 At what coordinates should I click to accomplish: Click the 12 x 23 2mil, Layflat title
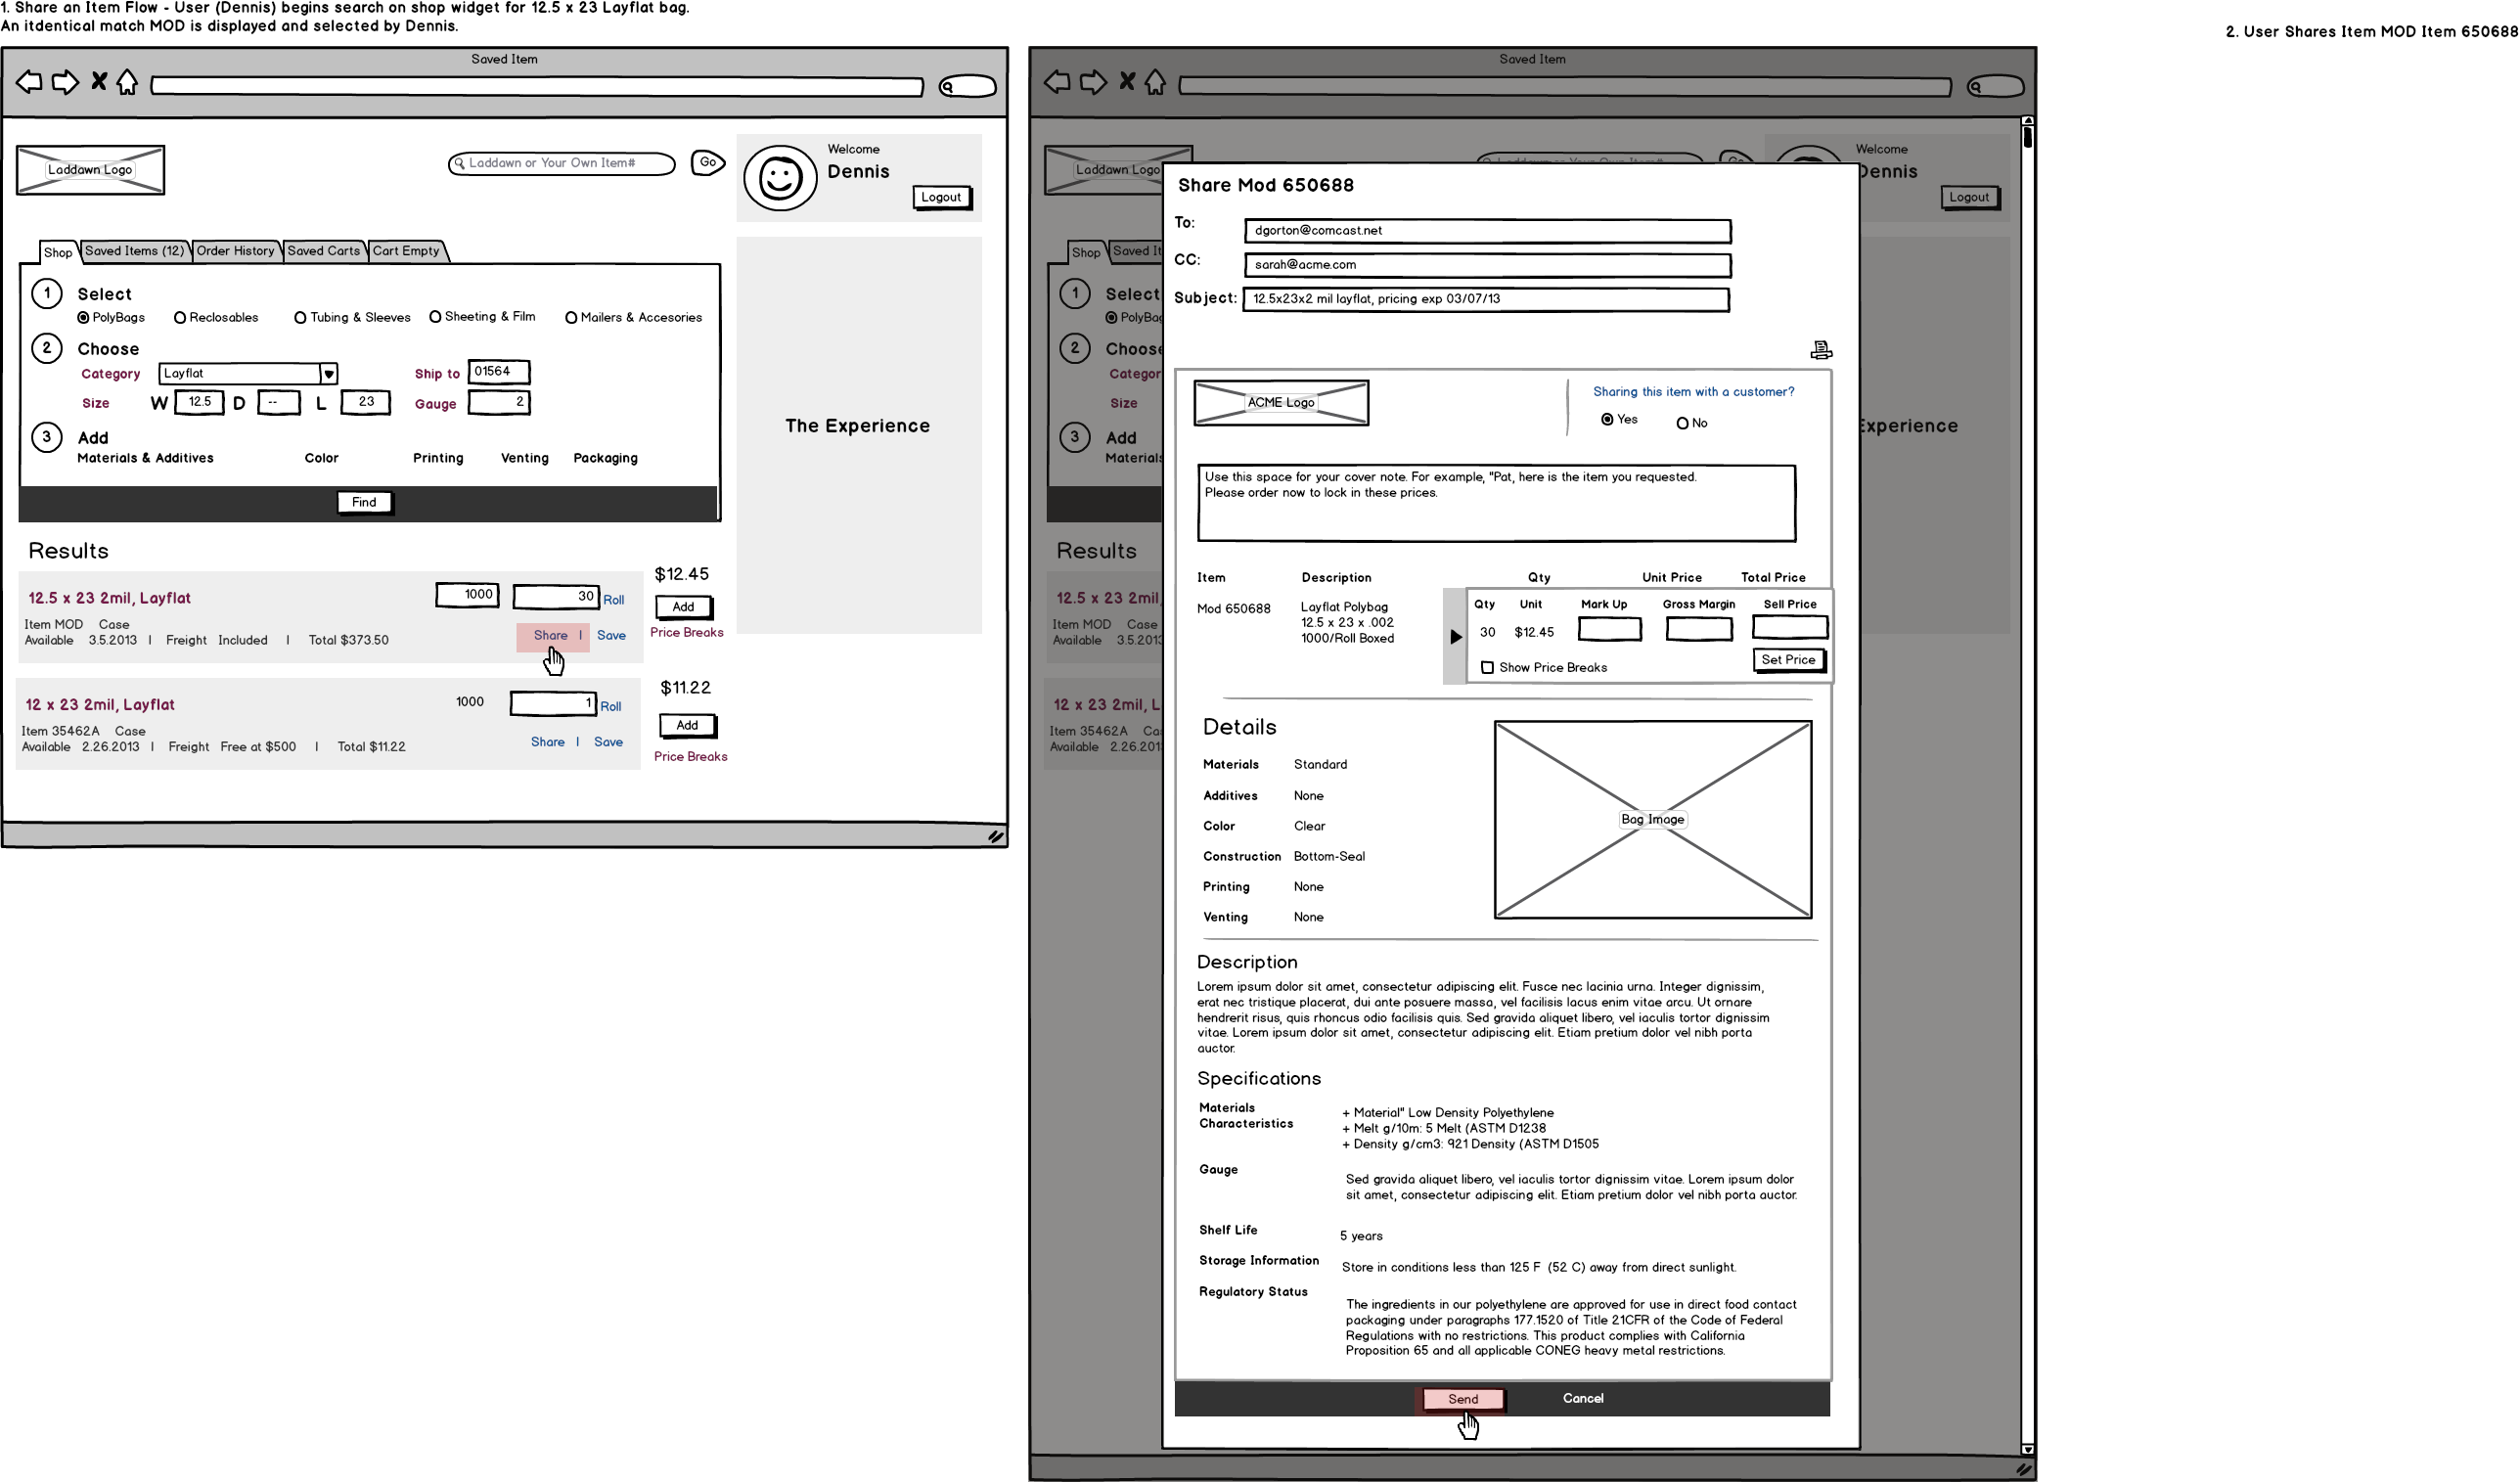100,705
